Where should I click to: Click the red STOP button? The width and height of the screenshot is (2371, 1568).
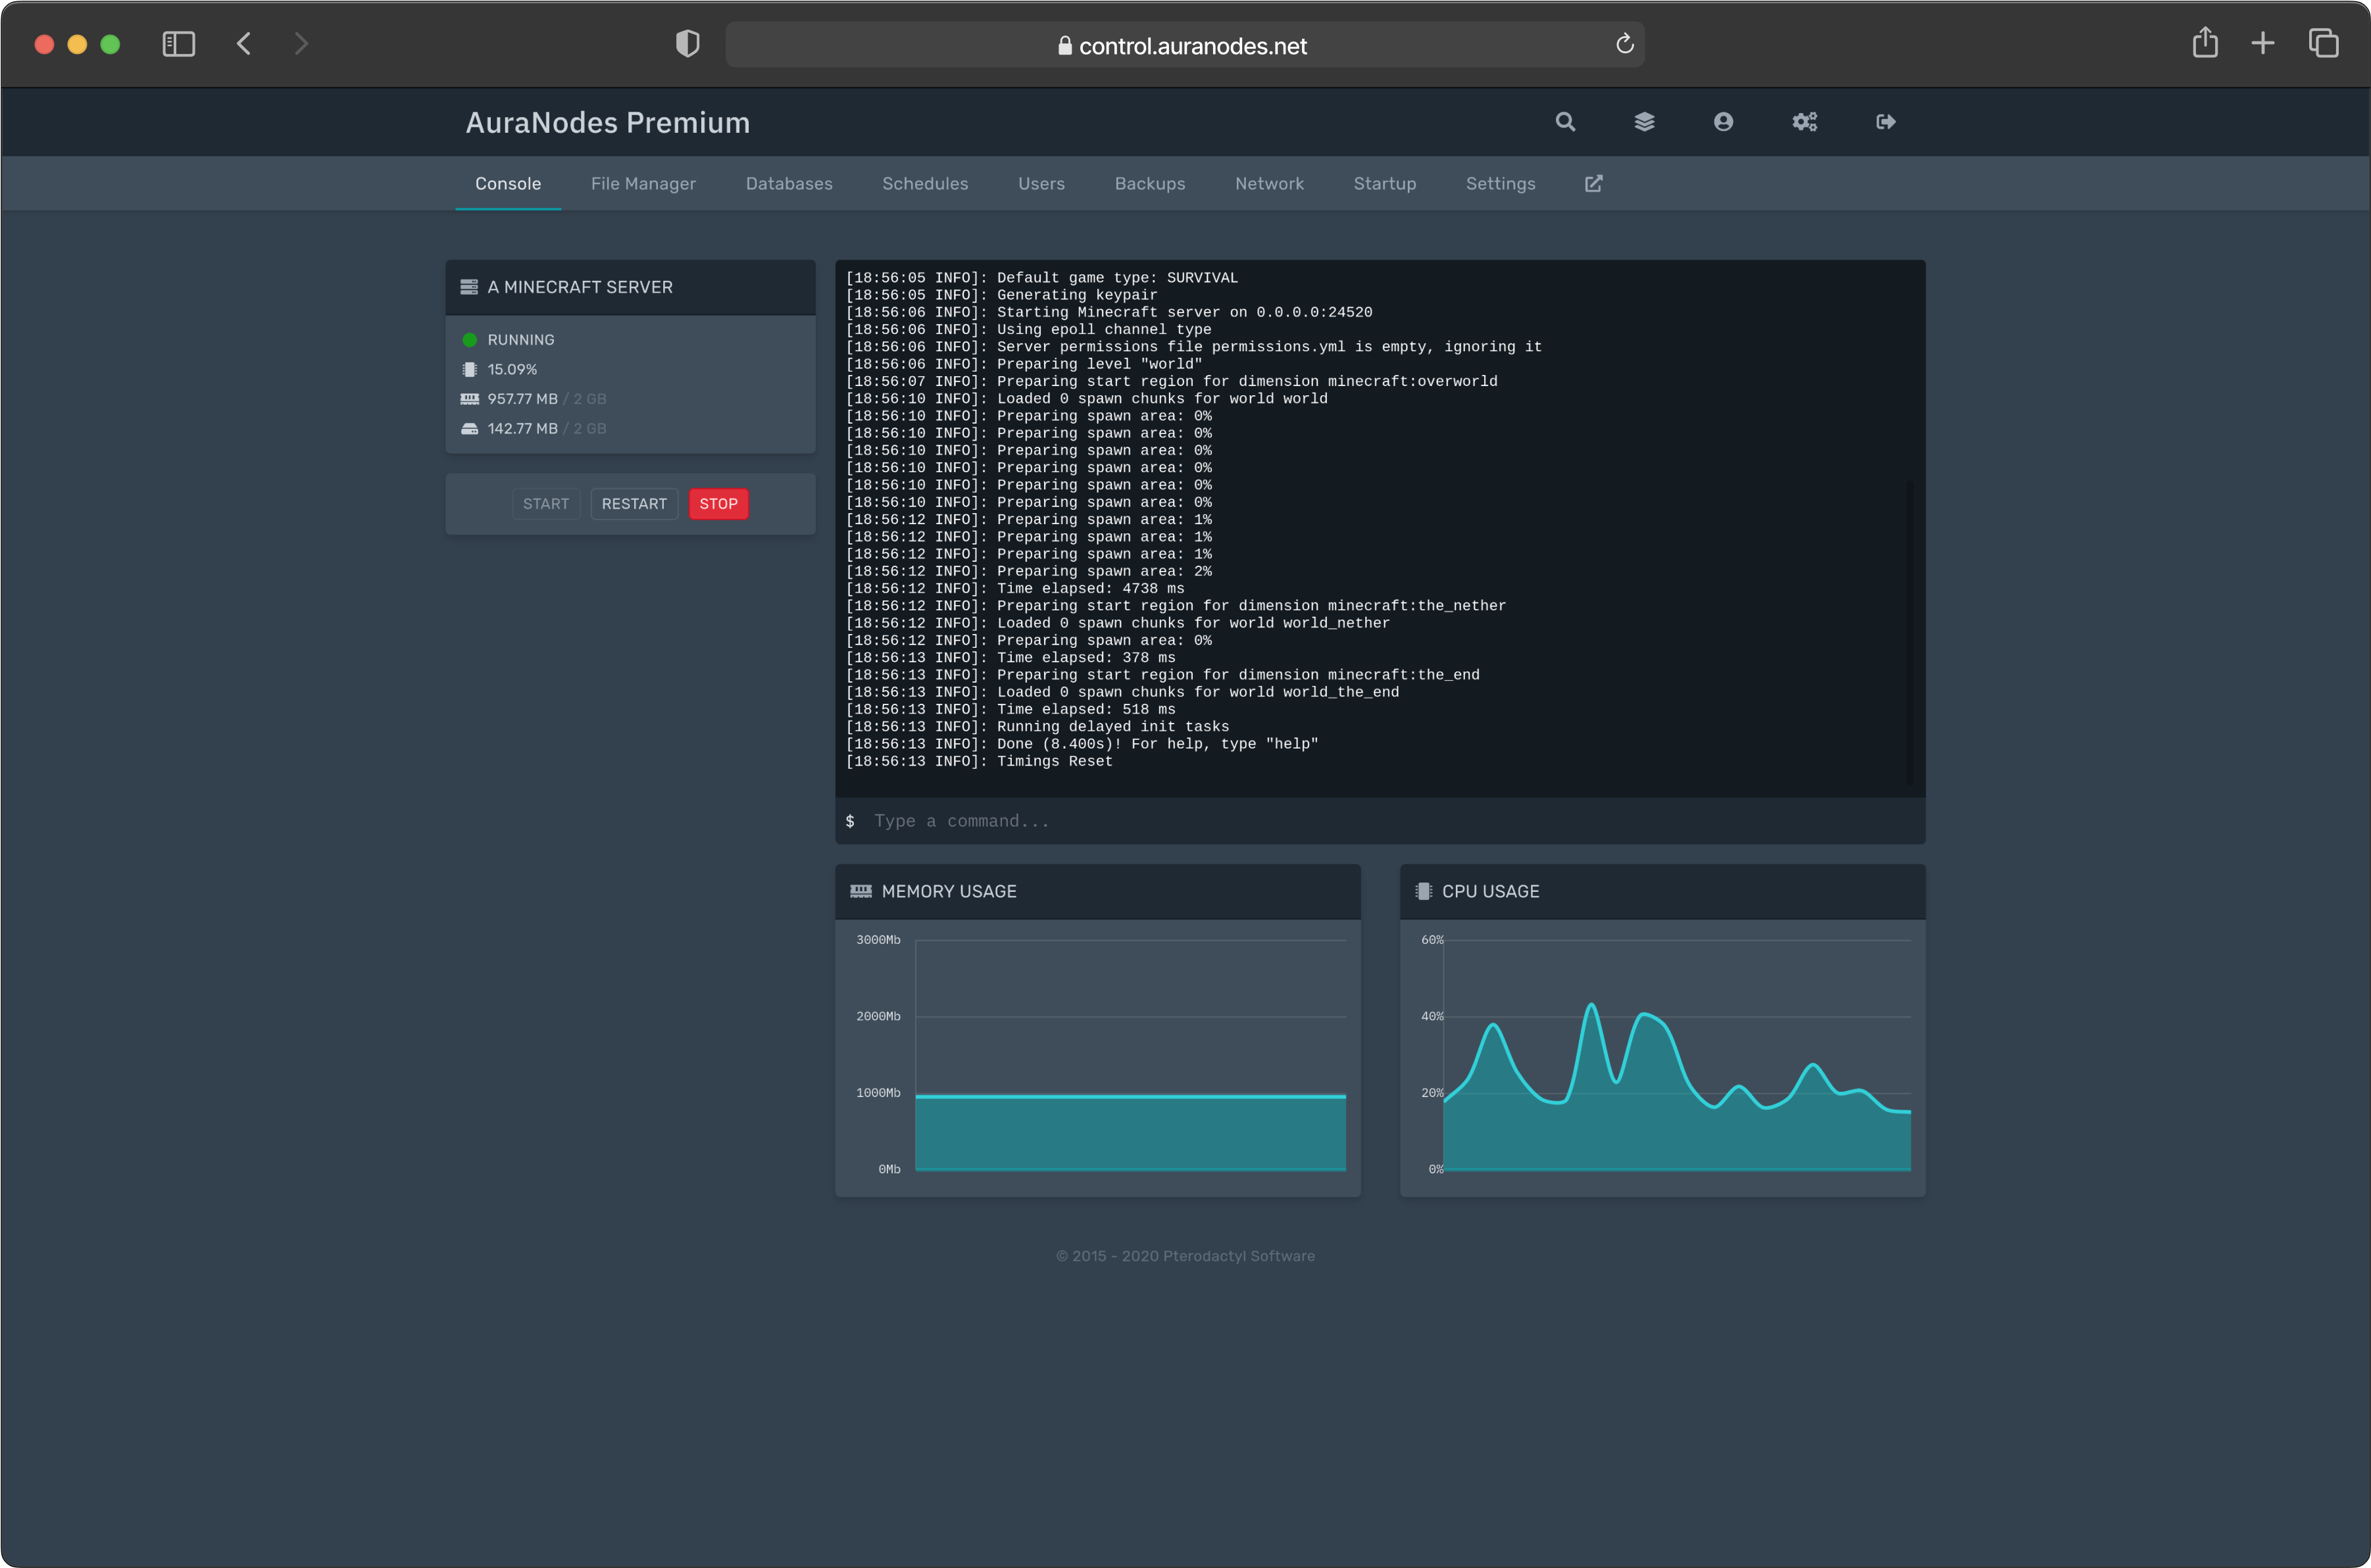click(718, 504)
